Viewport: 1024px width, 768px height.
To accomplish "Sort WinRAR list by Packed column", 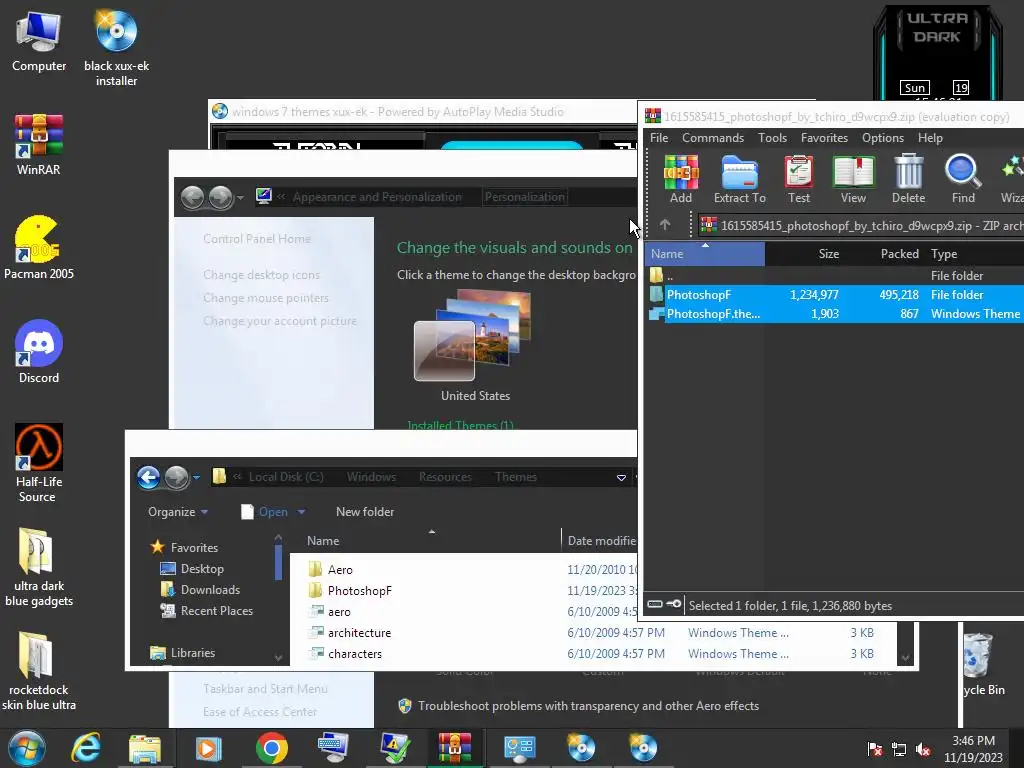I will (884, 253).
